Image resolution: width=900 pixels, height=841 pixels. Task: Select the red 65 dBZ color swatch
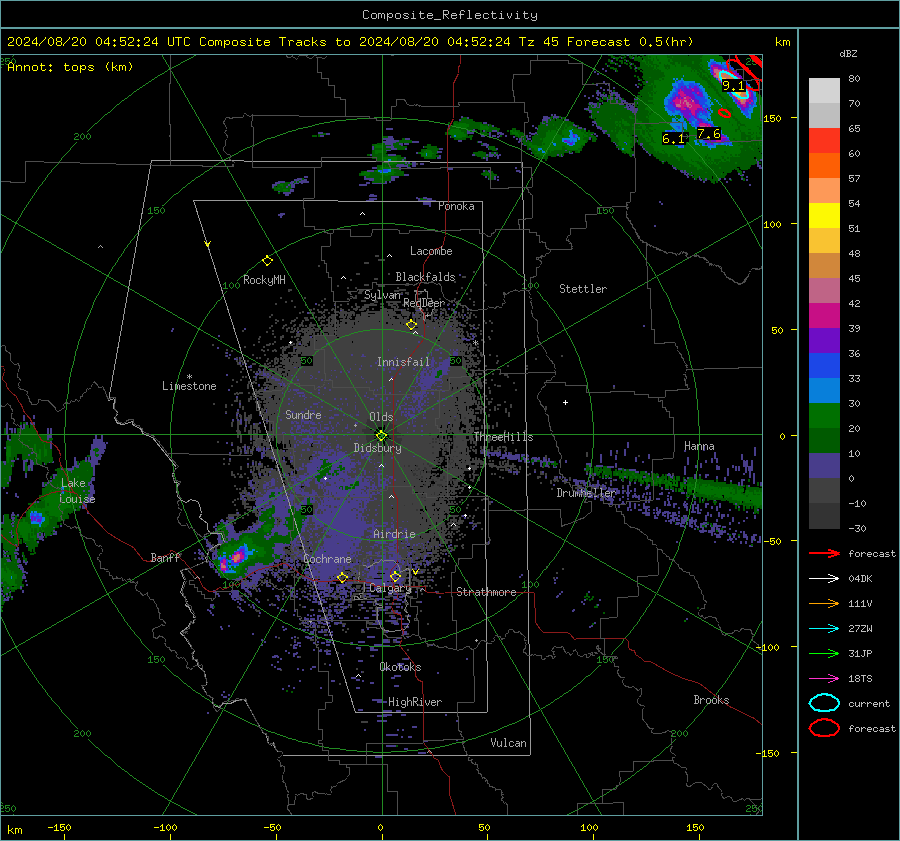tap(824, 140)
